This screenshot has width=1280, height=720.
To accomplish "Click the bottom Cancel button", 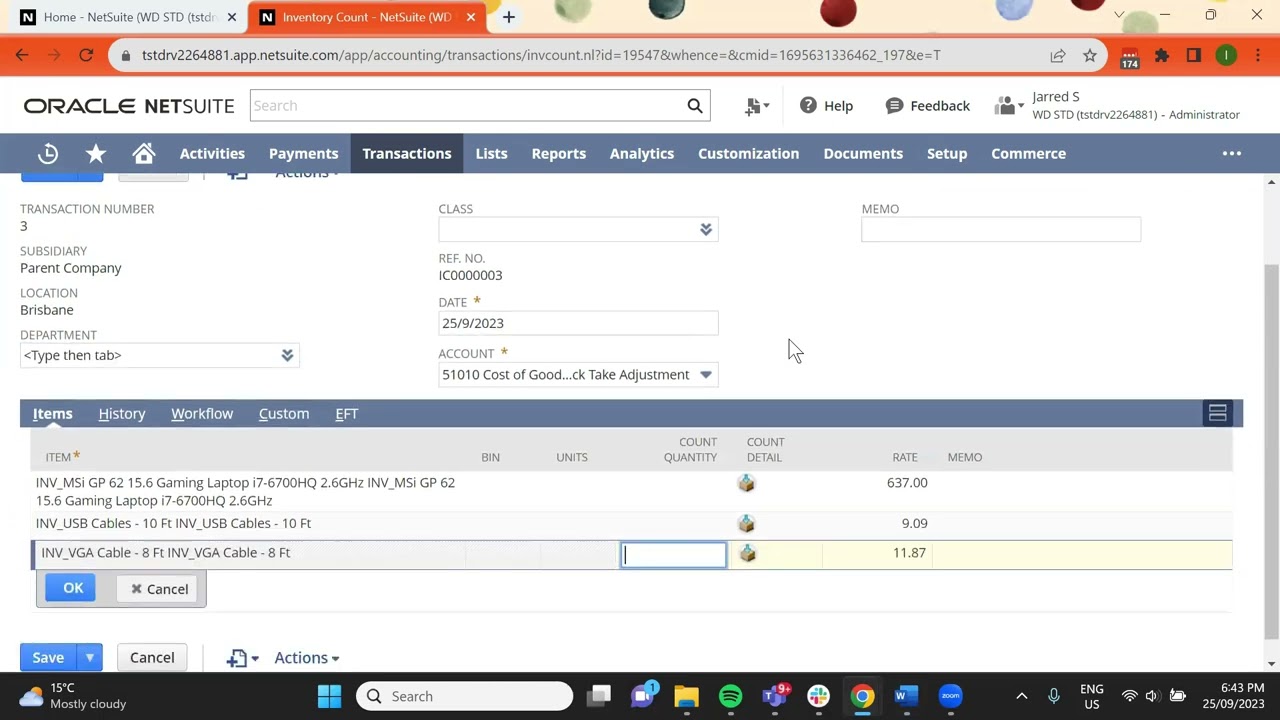I will [x=152, y=658].
